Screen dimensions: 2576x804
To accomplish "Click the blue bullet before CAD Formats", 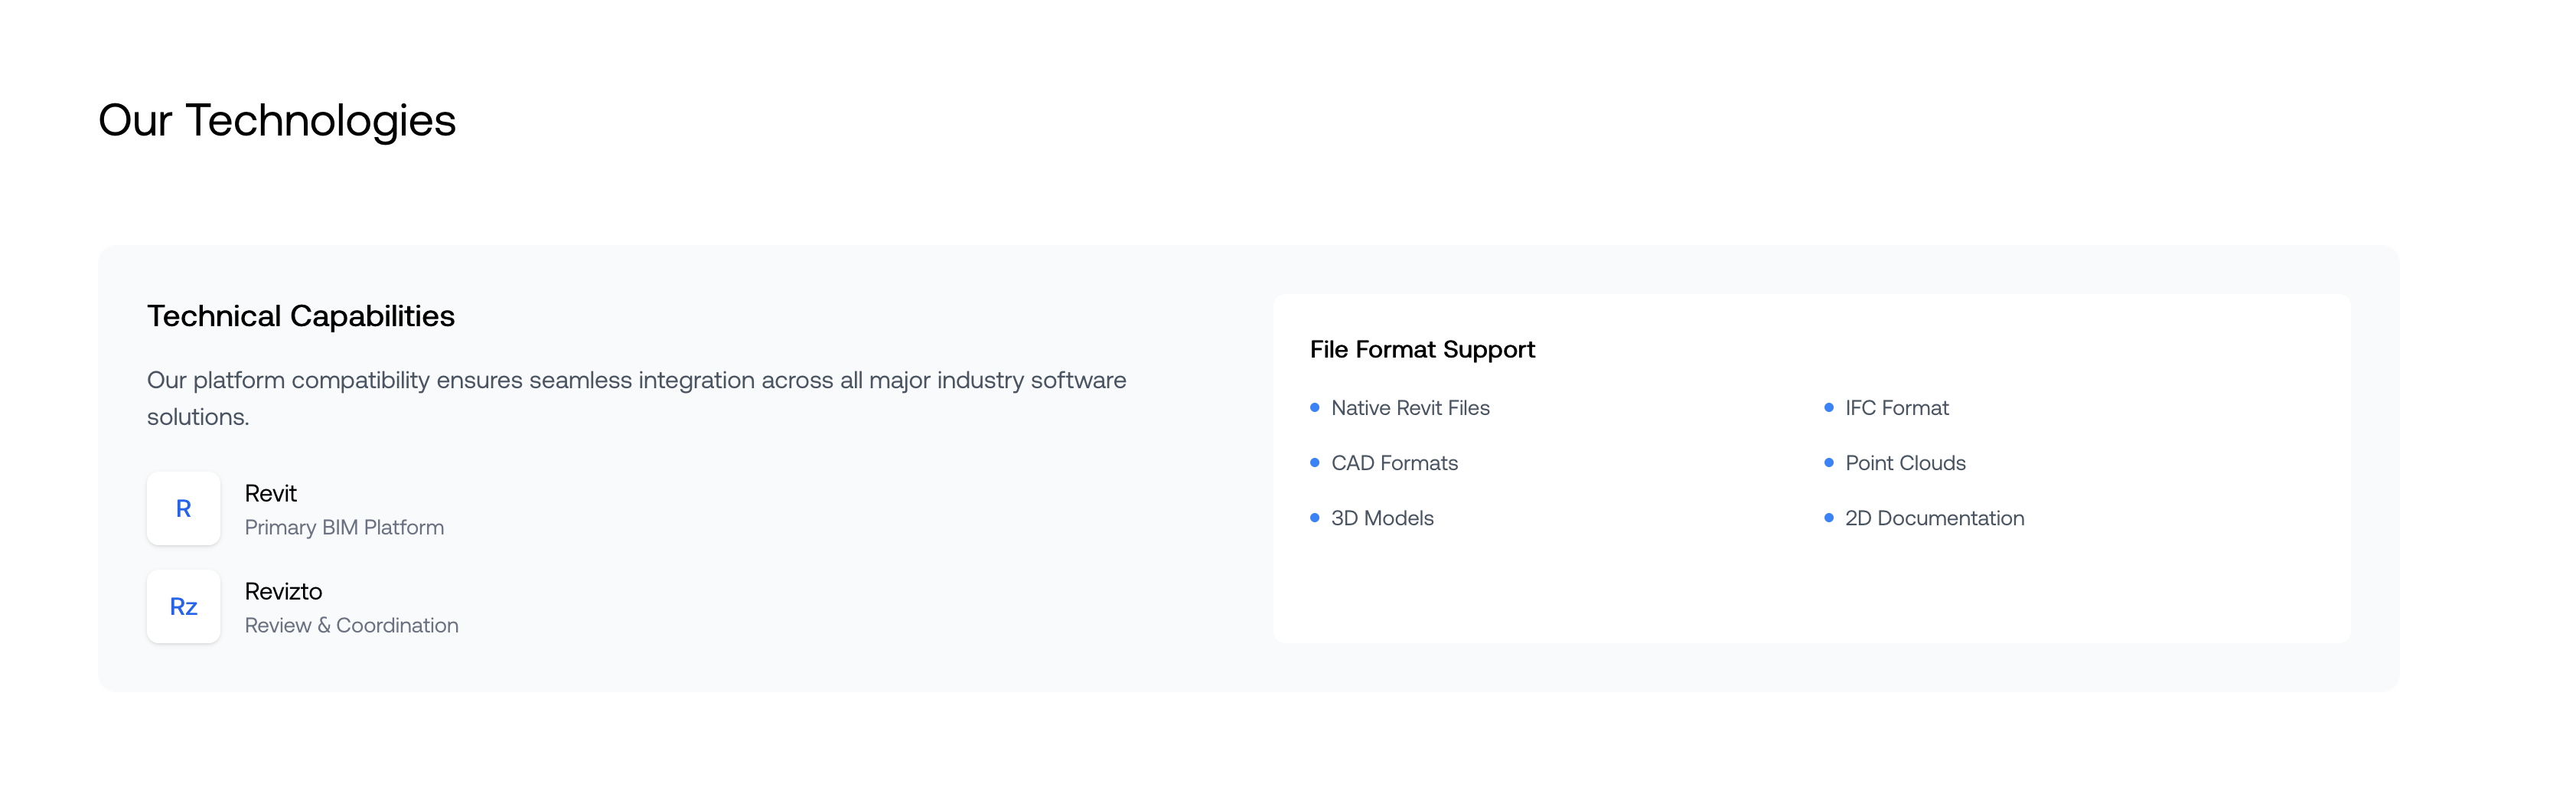I will (1314, 463).
